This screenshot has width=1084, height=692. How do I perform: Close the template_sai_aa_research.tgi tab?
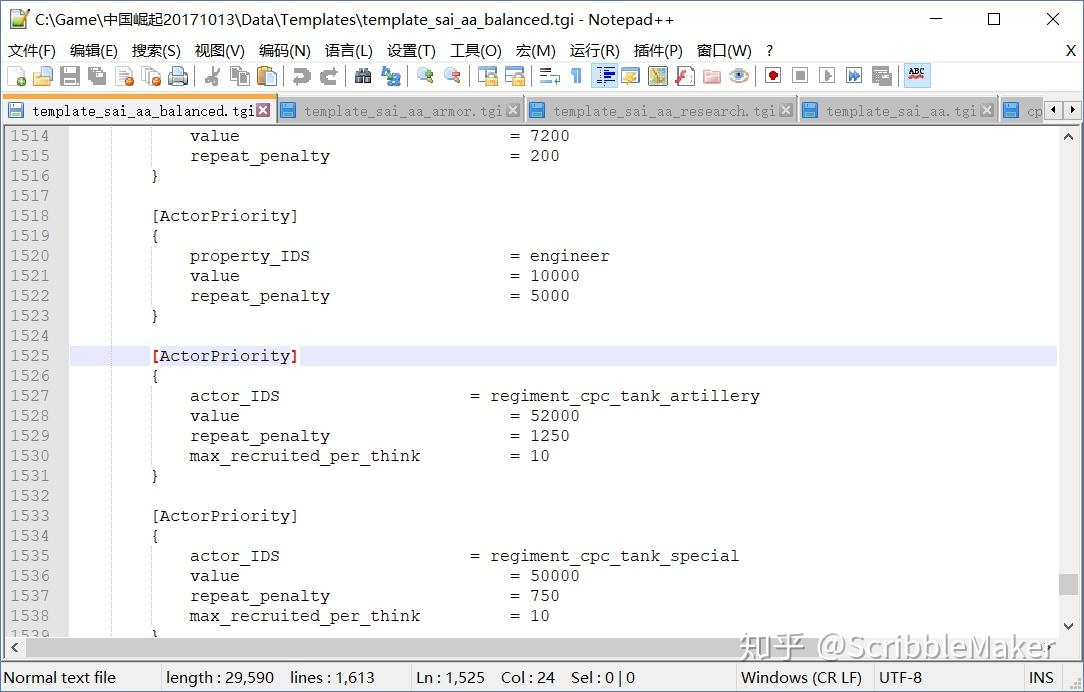(x=786, y=110)
